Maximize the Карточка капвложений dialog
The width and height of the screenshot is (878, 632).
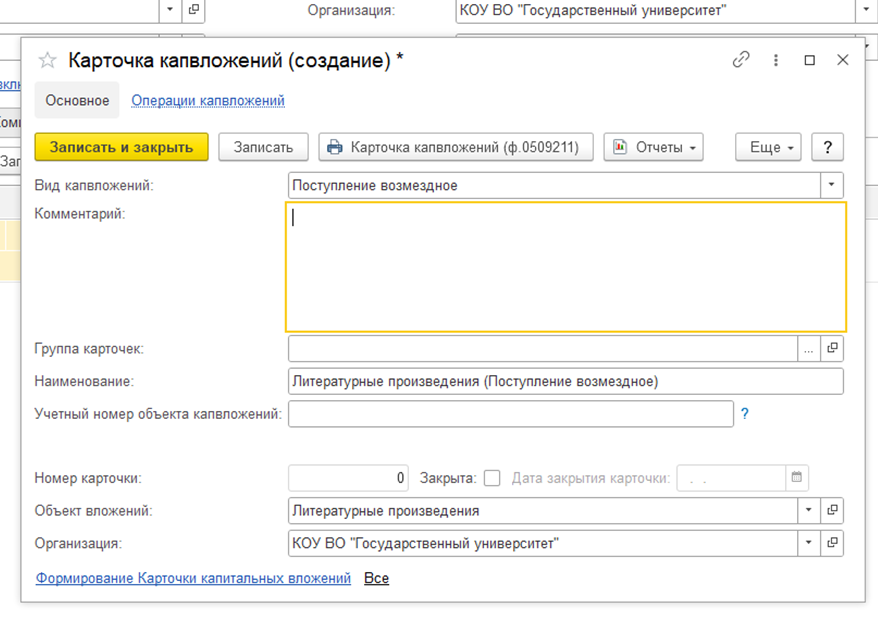[810, 60]
